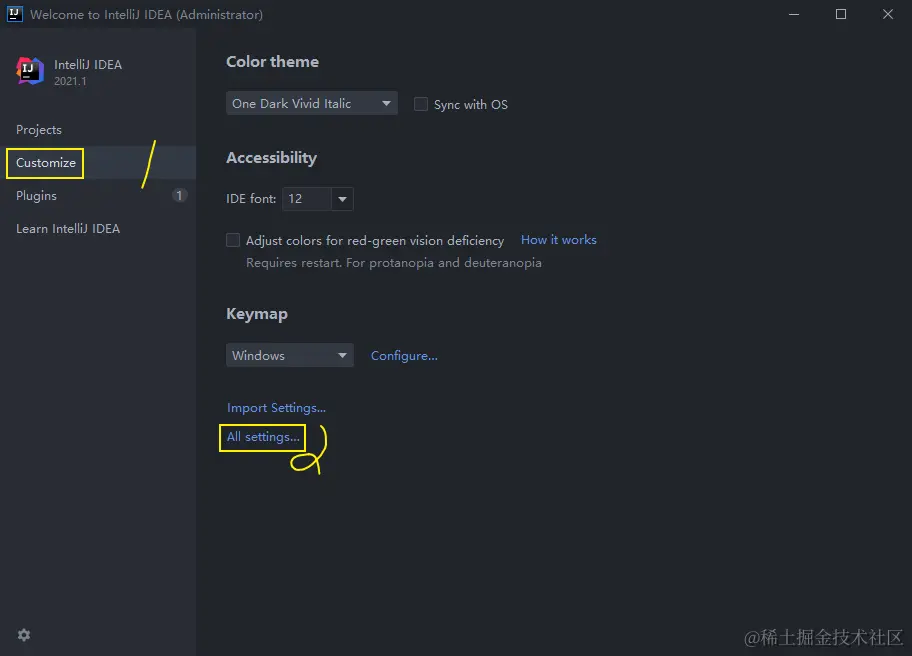
Task: Click the IntelliJ IDEA logo in sidebar
Action: (30, 71)
